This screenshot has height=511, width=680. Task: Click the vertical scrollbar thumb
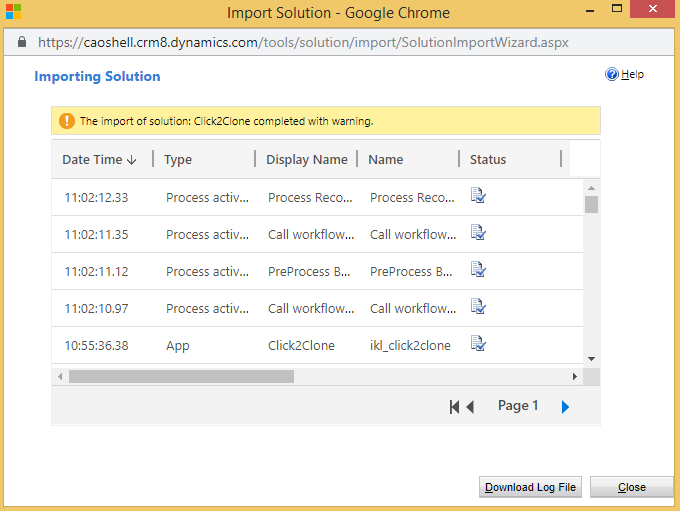click(591, 204)
